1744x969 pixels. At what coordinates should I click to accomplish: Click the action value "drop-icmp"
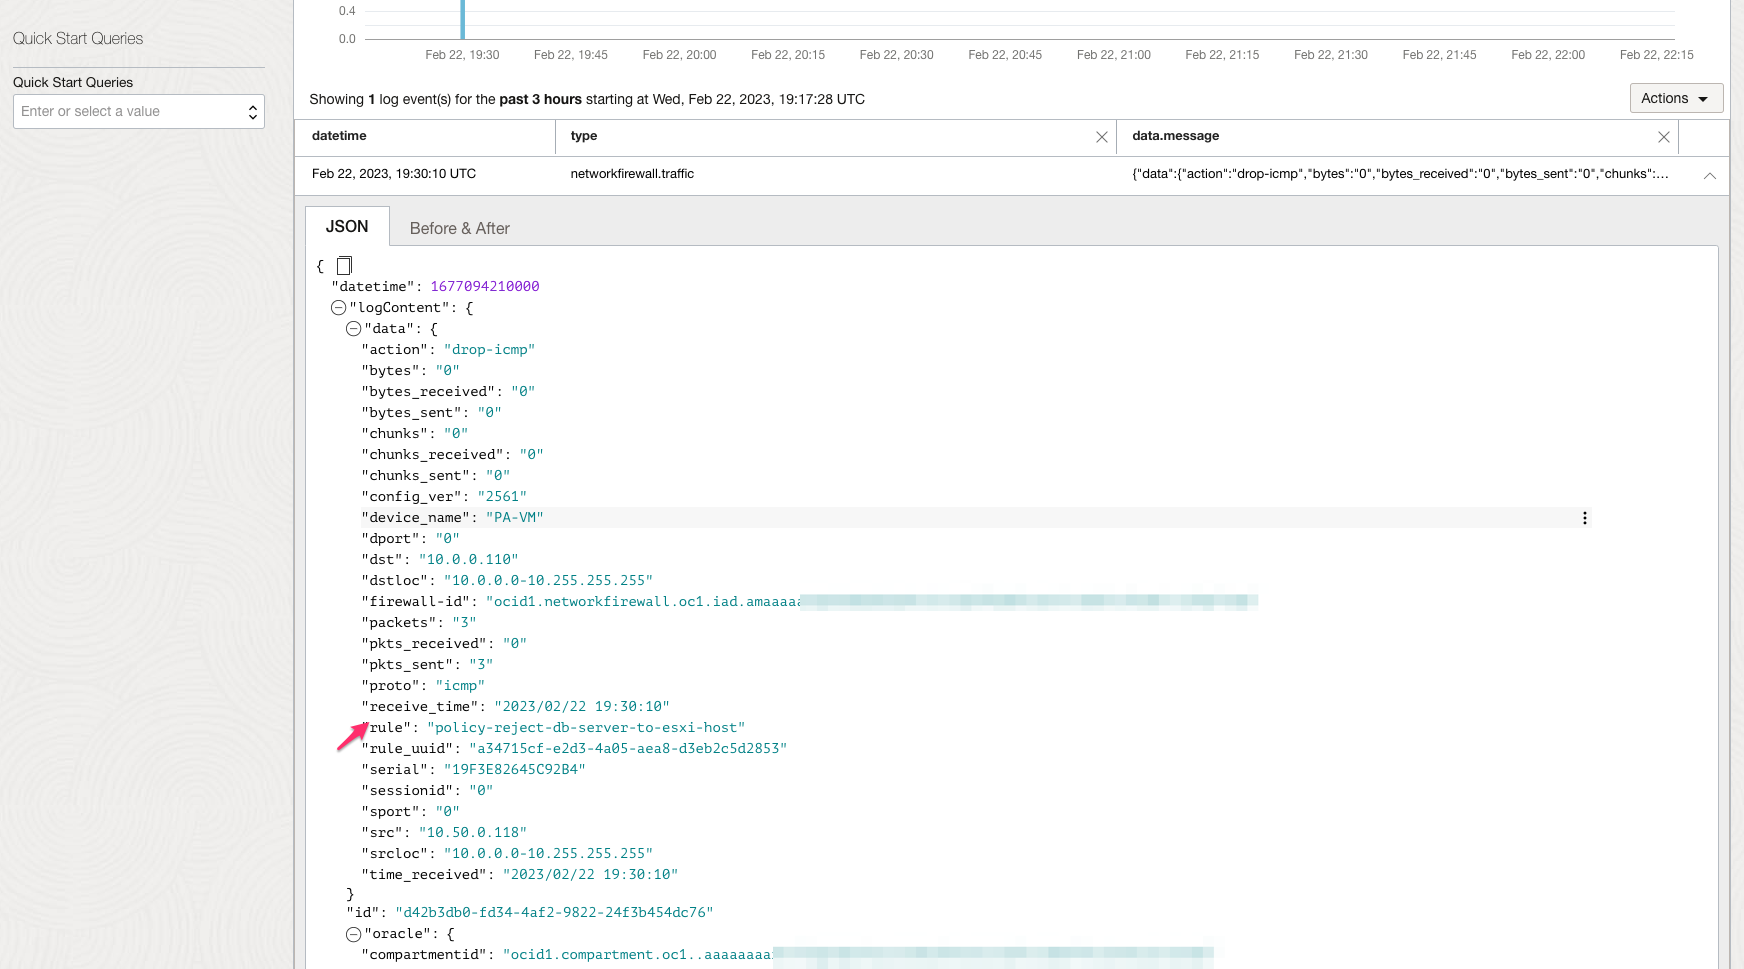(489, 350)
